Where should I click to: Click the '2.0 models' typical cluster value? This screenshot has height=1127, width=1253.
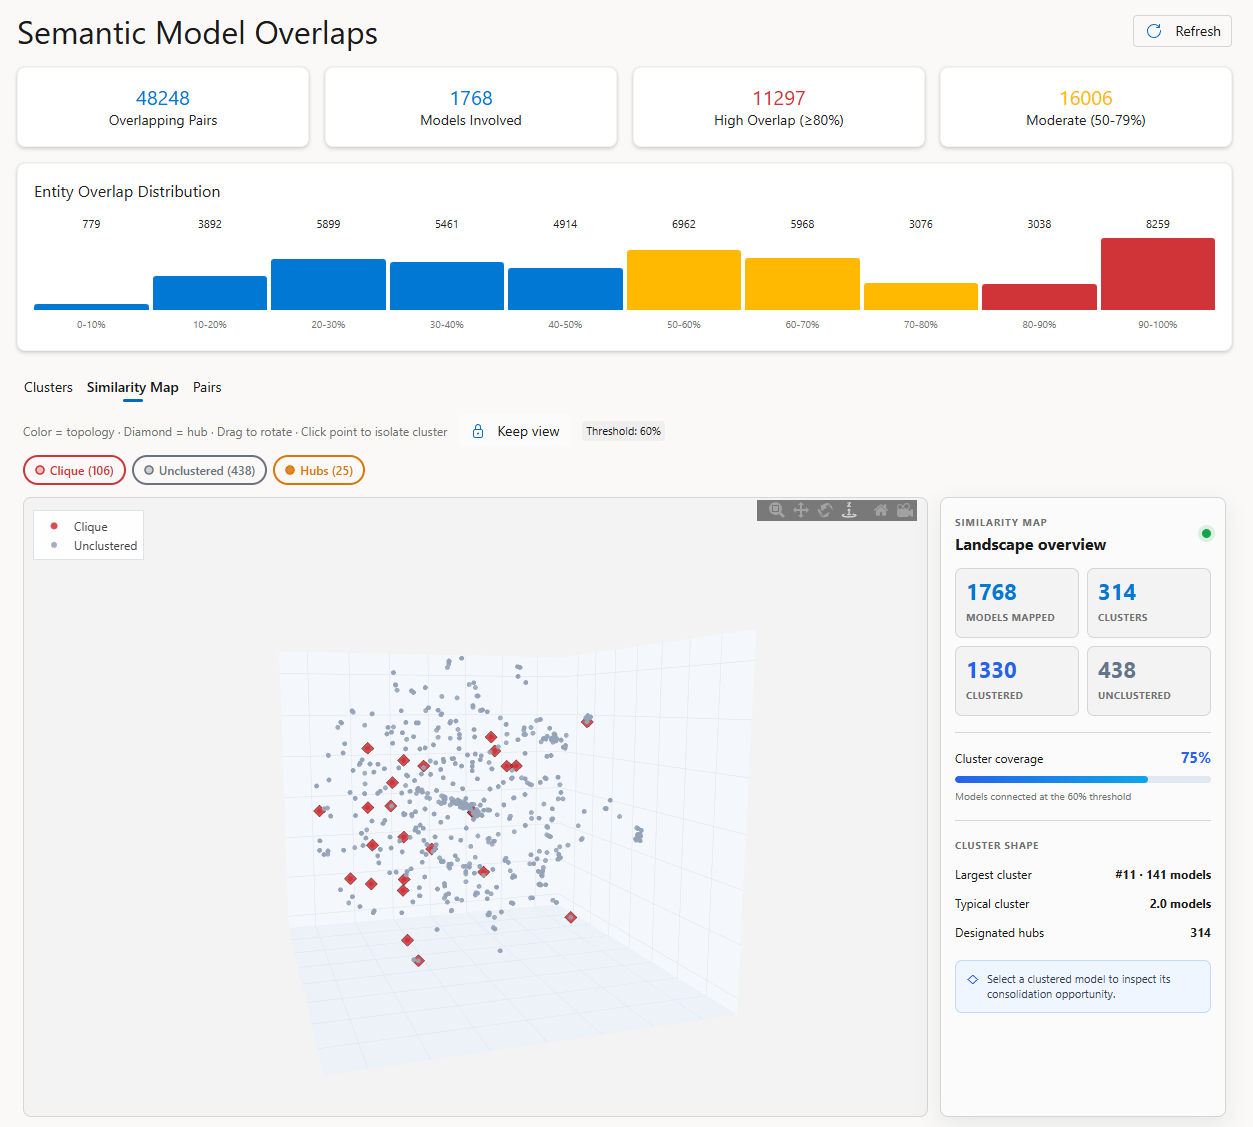(x=1180, y=904)
